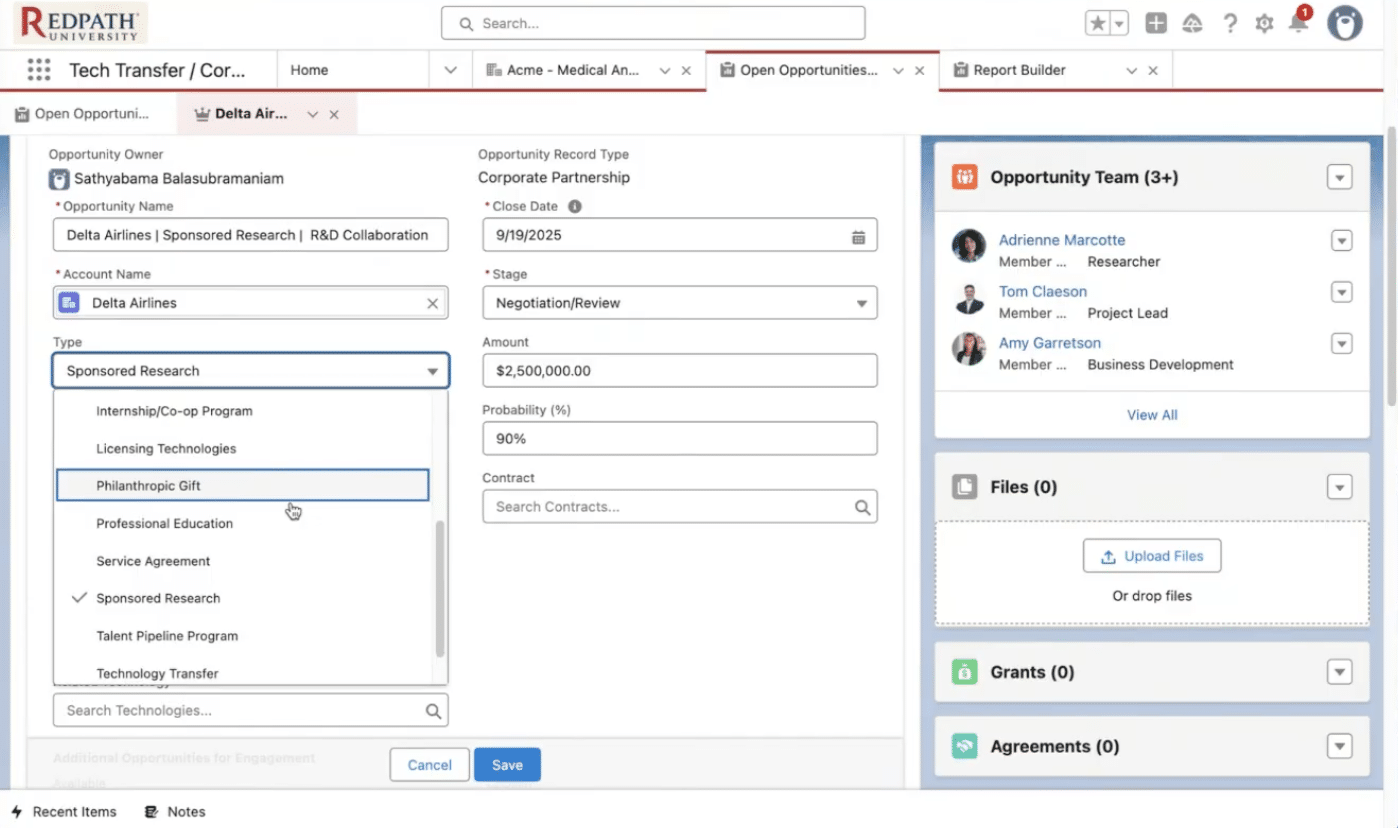
Task: Click the Favorites star icon
Action: 1098,24
